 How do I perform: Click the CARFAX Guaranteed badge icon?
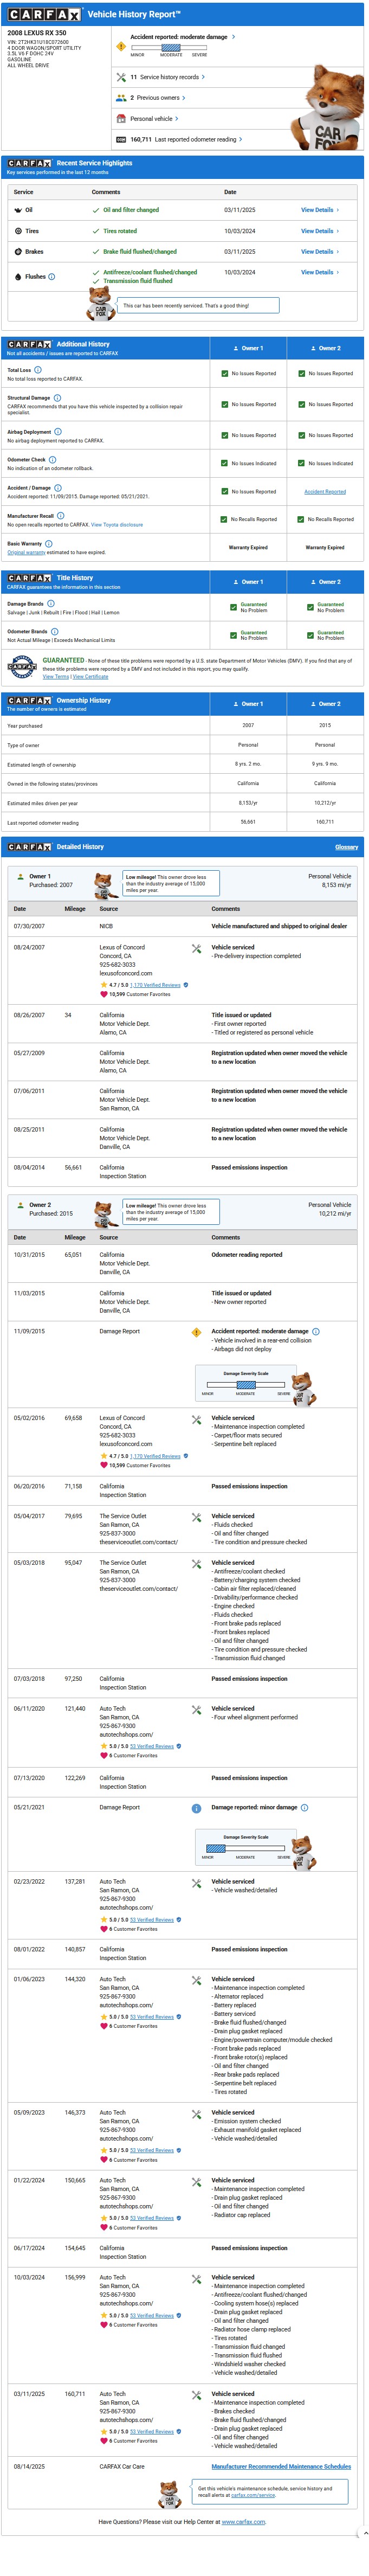click(x=22, y=666)
